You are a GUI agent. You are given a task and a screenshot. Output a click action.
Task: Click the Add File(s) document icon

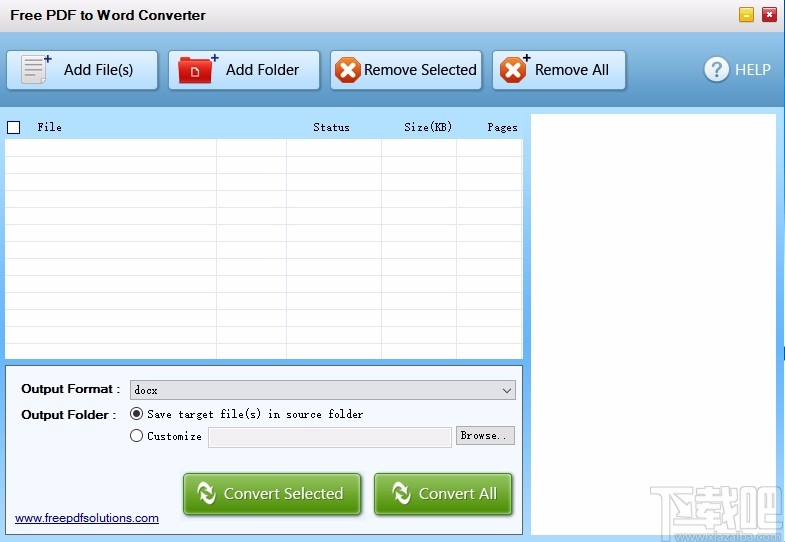point(36,70)
